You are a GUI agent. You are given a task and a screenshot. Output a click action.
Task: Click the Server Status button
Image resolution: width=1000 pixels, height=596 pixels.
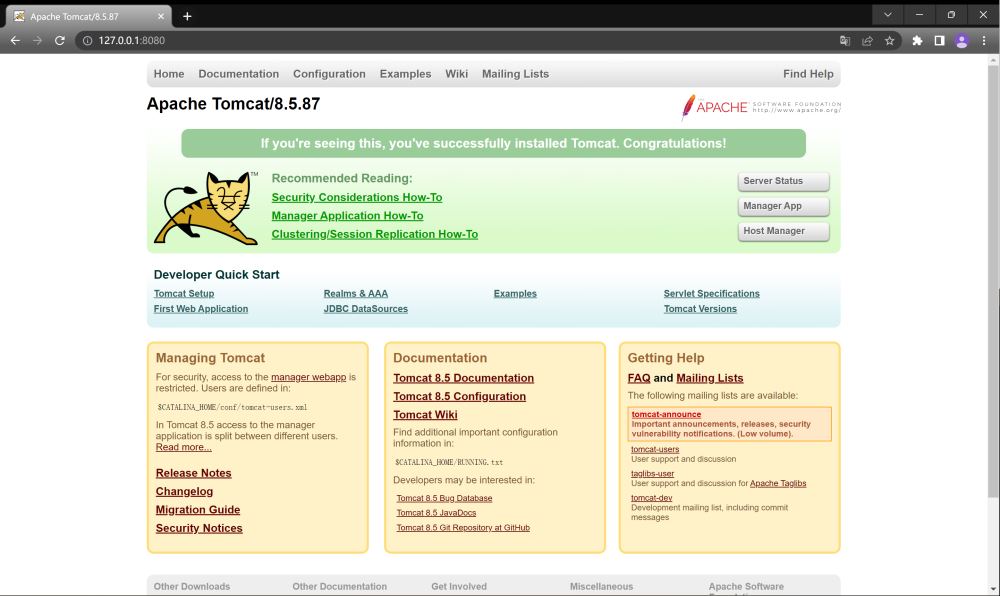(783, 181)
